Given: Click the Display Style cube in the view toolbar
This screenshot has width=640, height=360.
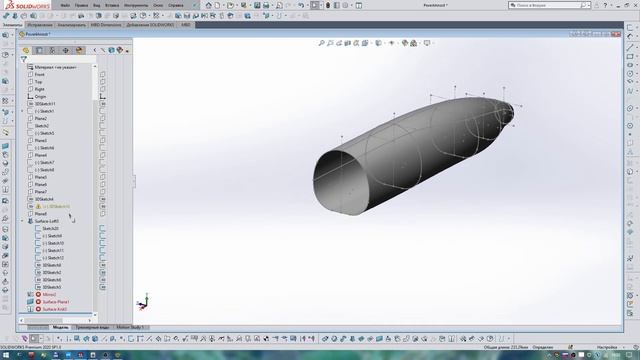Looking at the screenshot, I should pos(378,43).
